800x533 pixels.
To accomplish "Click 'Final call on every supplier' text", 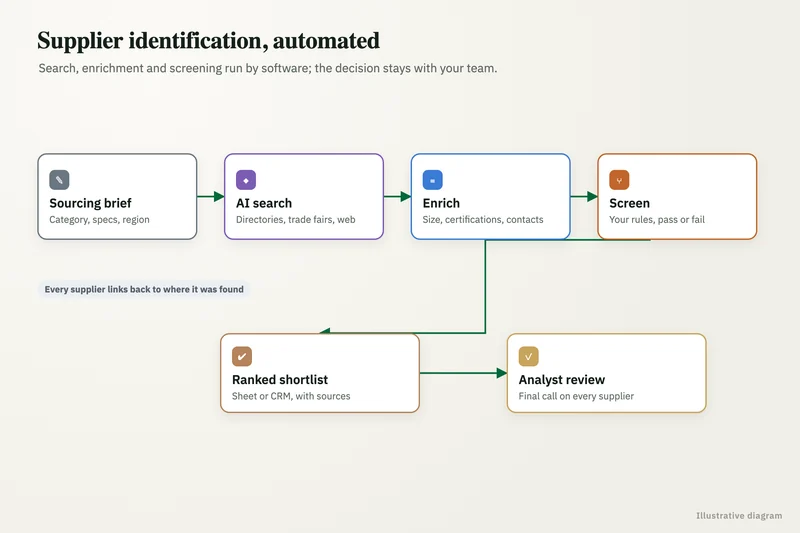I will pos(577,396).
